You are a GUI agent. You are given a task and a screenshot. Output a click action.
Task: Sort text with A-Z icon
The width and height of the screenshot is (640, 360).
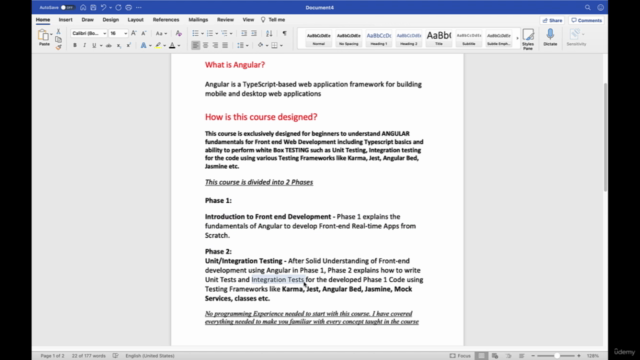click(x=269, y=33)
